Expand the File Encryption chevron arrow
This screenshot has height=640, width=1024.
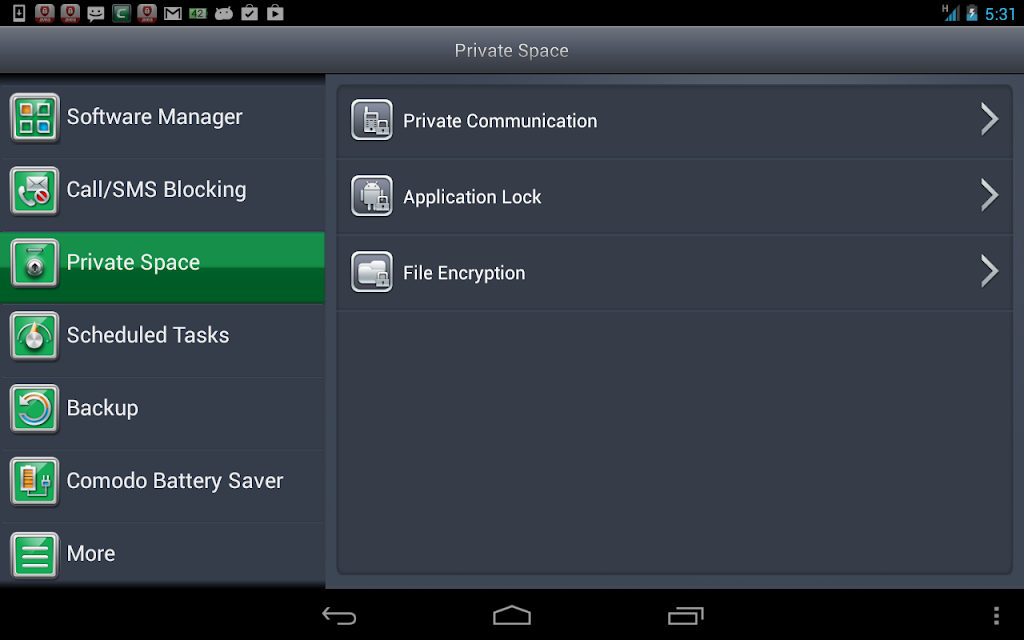(x=989, y=271)
